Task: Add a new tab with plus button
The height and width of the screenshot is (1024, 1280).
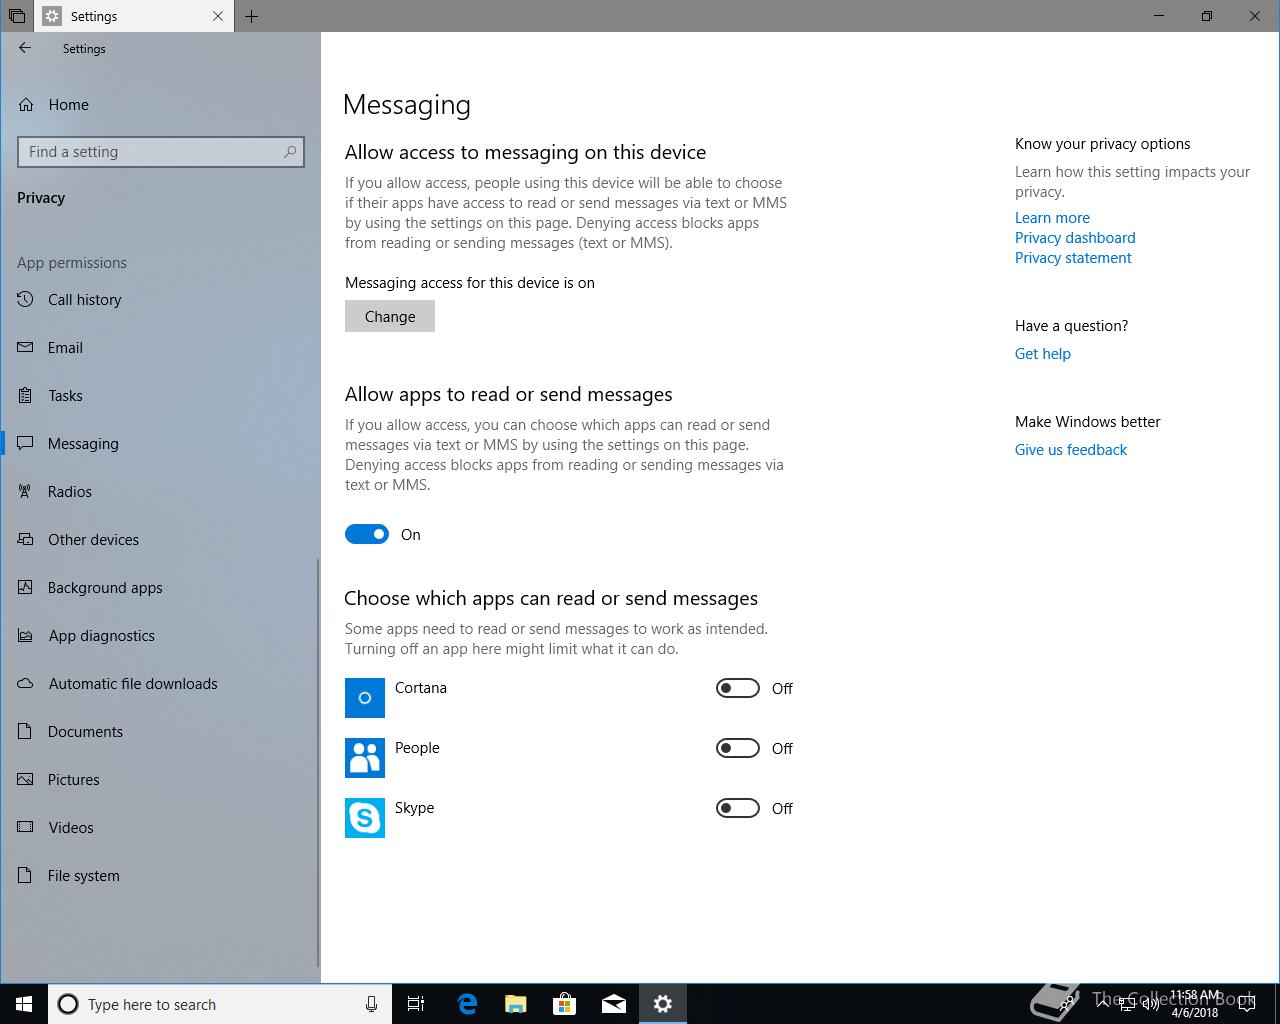Action: point(251,16)
